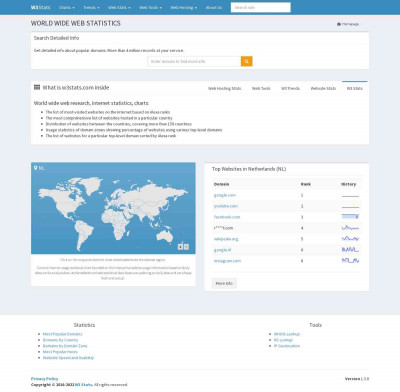400x392 pixels.
Task: Click the History column header
Action: (x=348, y=184)
